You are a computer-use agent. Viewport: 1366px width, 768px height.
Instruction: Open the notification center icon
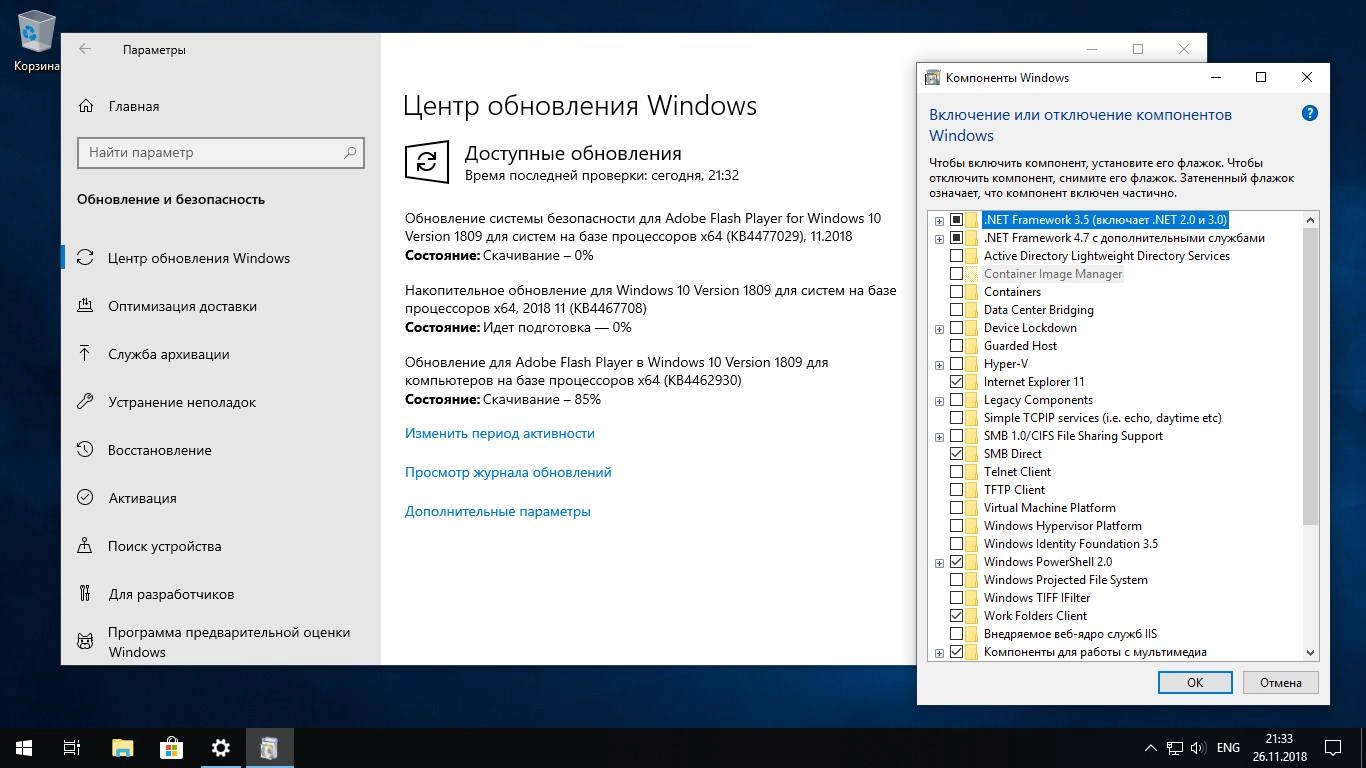tap(1333, 748)
